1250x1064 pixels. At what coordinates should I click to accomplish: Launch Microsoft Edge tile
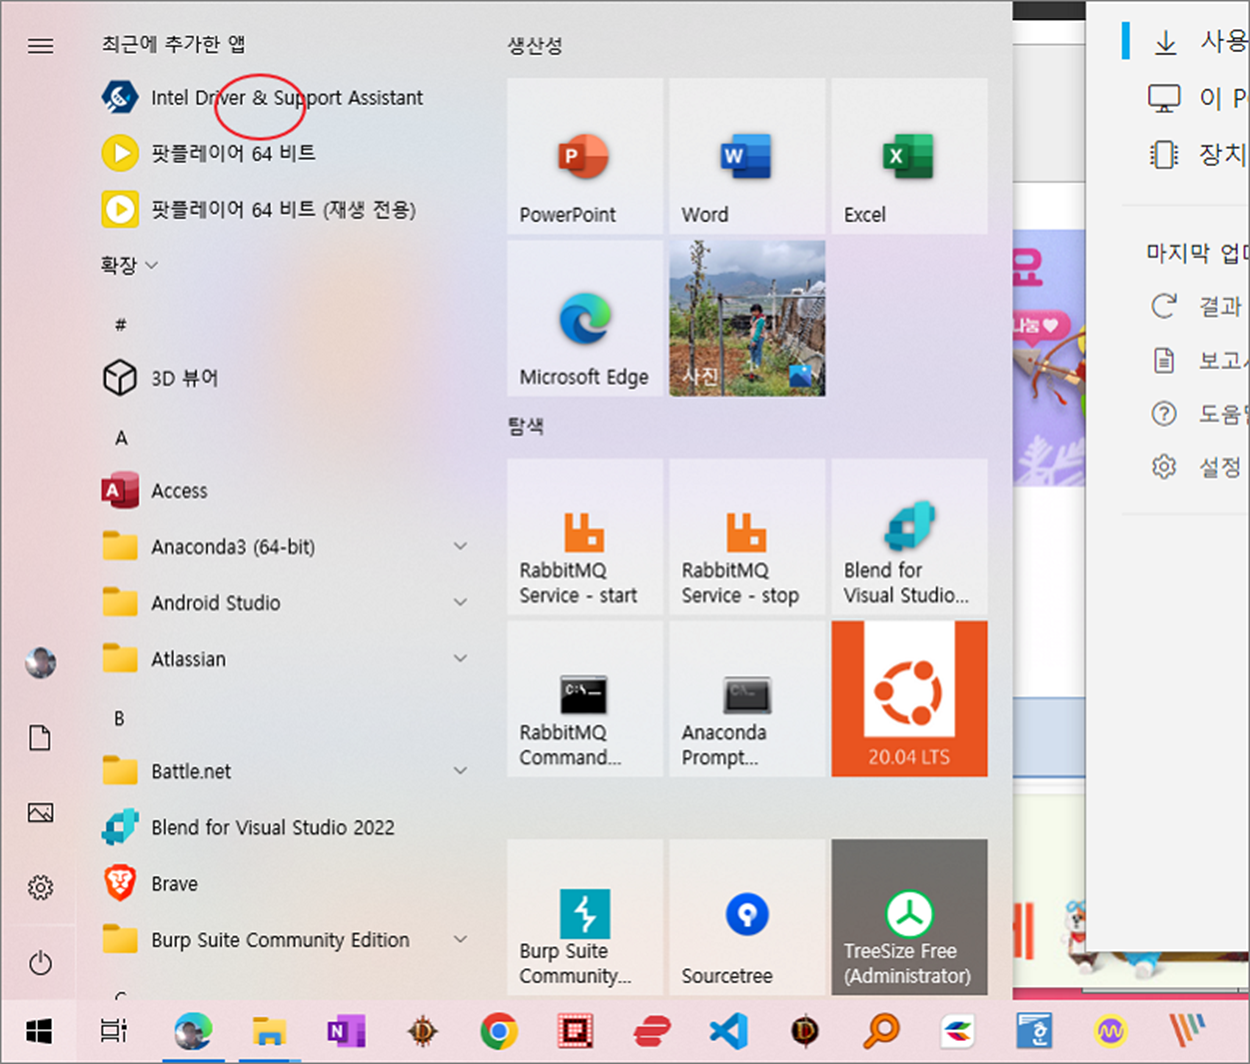point(585,318)
